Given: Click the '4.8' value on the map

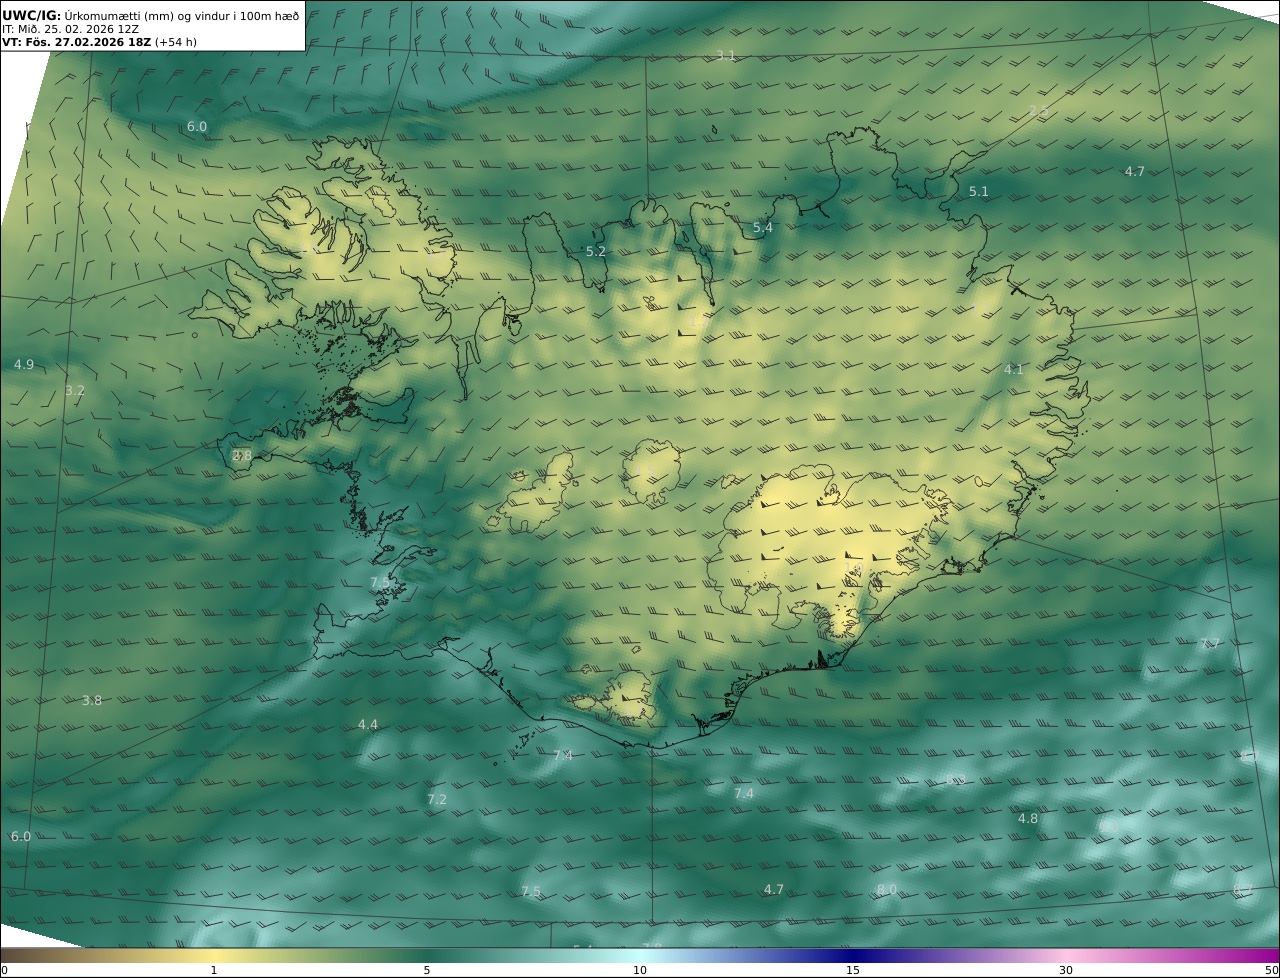Looking at the screenshot, I should tap(1028, 819).
